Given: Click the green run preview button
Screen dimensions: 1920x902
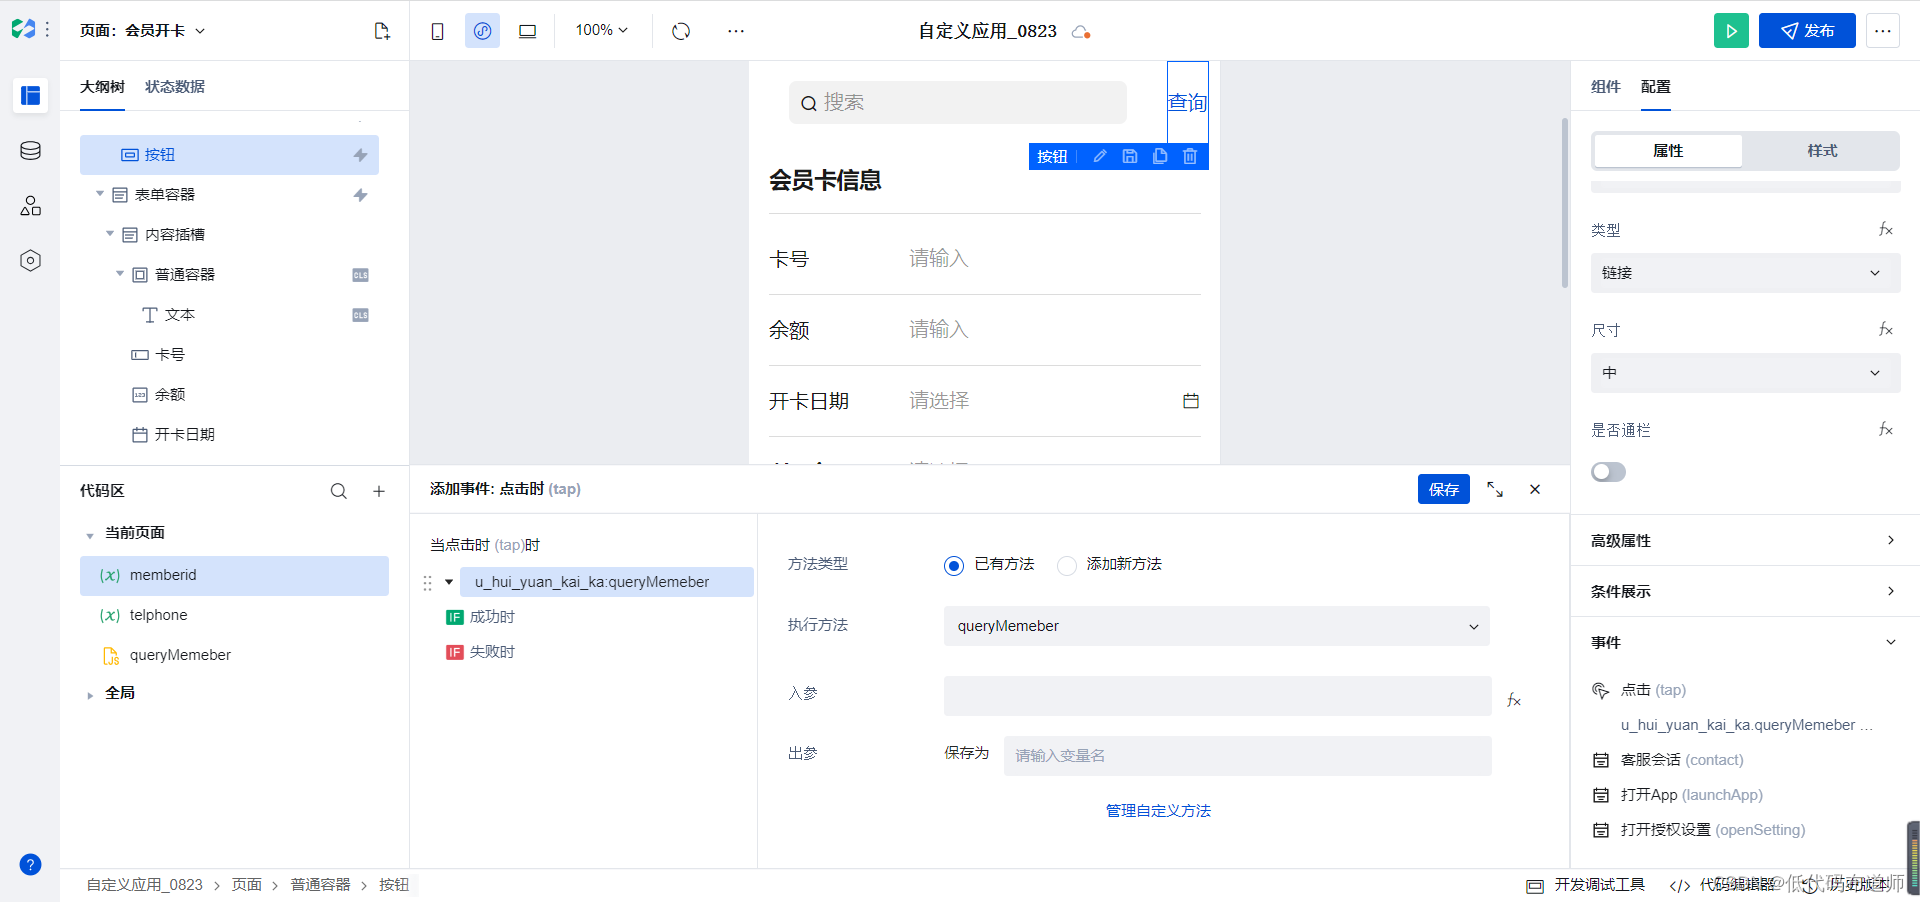Looking at the screenshot, I should [x=1731, y=31].
